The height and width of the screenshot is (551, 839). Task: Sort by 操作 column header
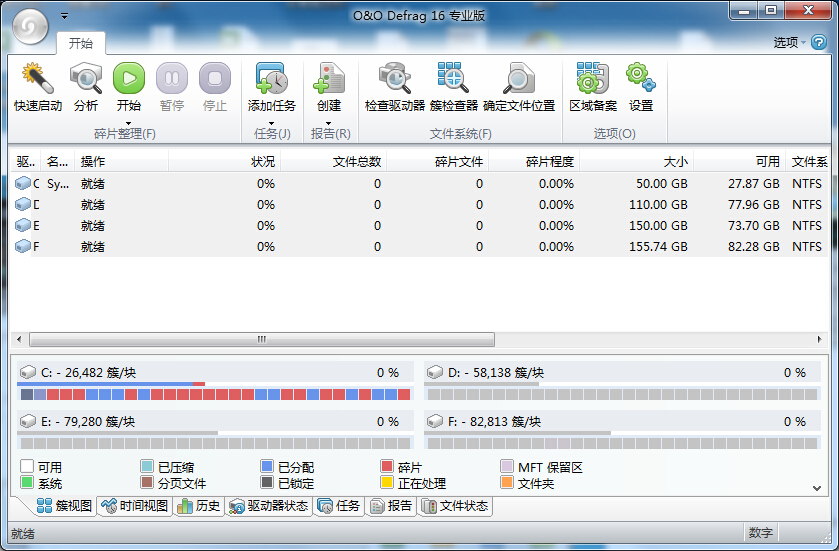click(123, 162)
